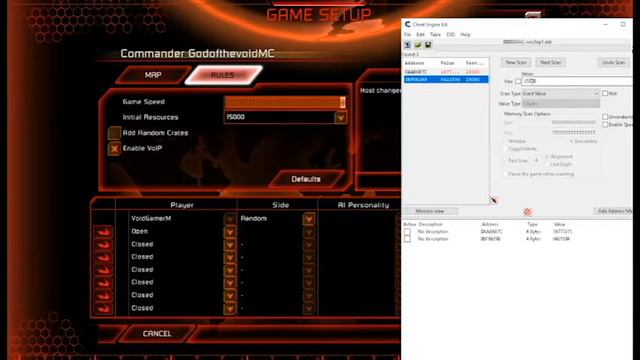Click the red clear-address-list icon

[527, 211]
